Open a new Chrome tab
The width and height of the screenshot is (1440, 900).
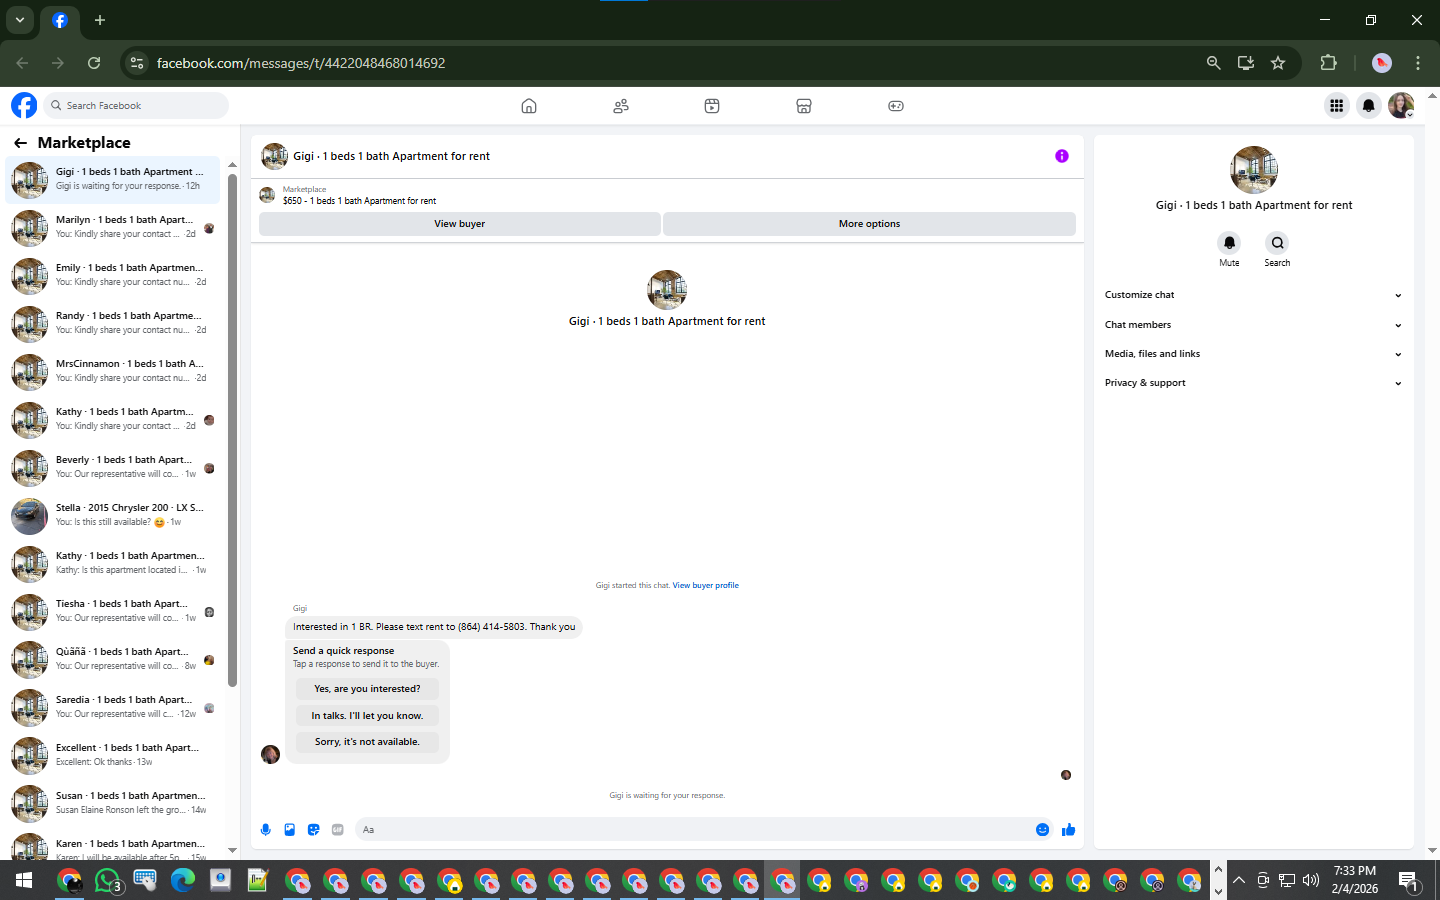[x=100, y=20]
